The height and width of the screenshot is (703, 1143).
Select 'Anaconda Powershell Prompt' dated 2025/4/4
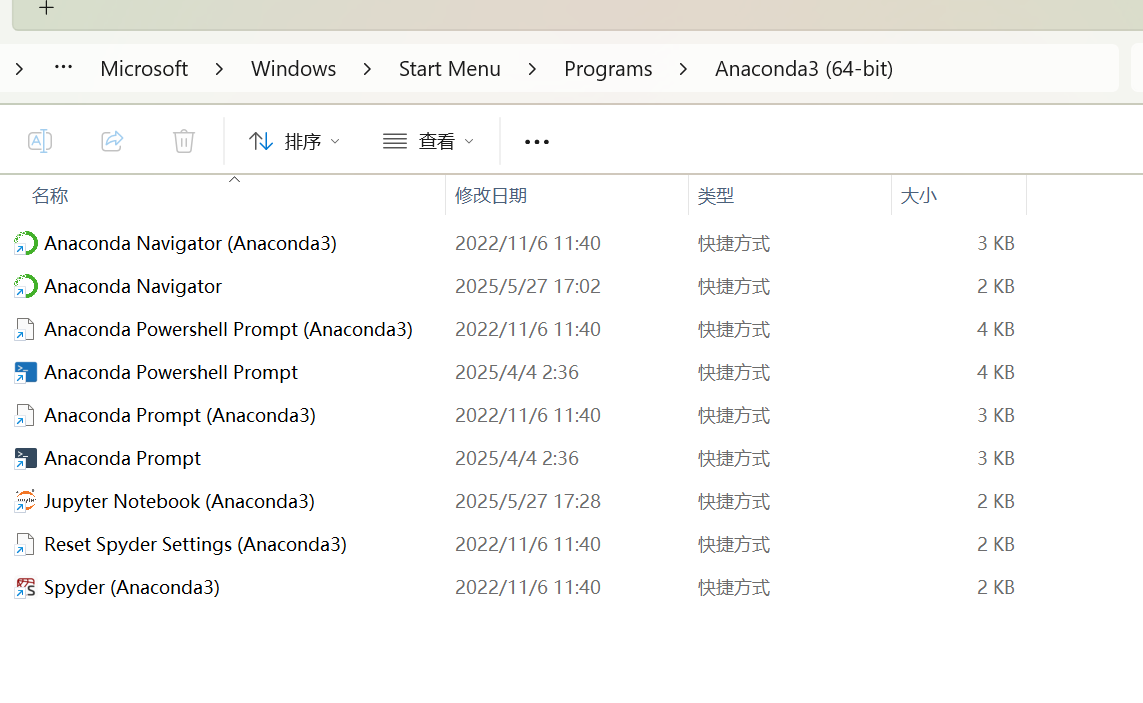[x=171, y=372]
